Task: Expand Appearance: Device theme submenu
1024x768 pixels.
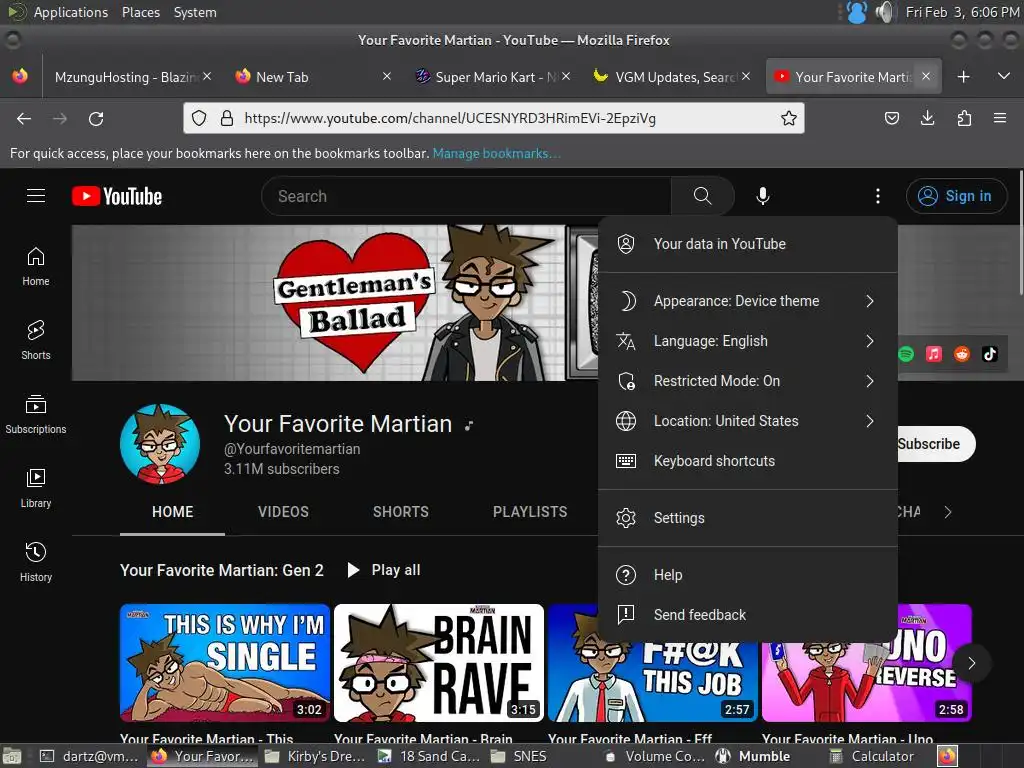Action: [x=748, y=301]
